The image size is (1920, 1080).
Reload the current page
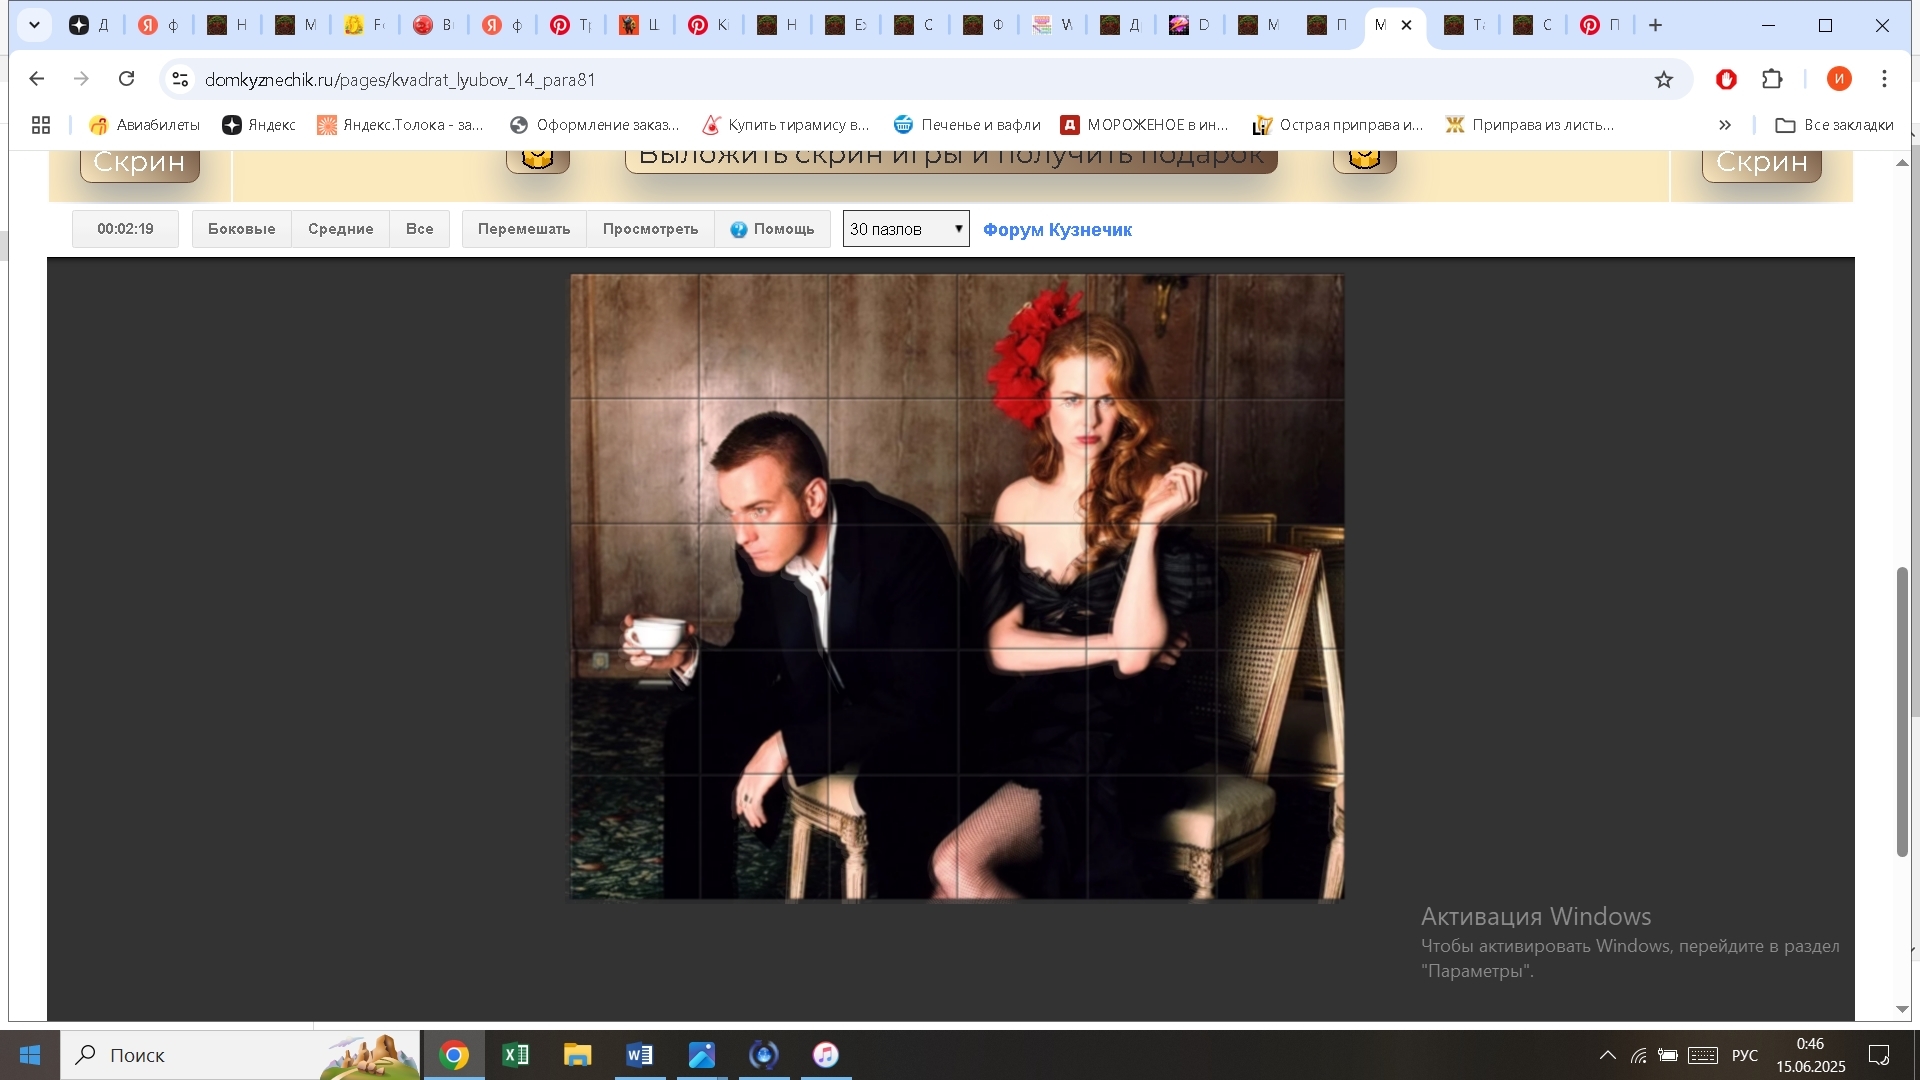click(126, 79)
